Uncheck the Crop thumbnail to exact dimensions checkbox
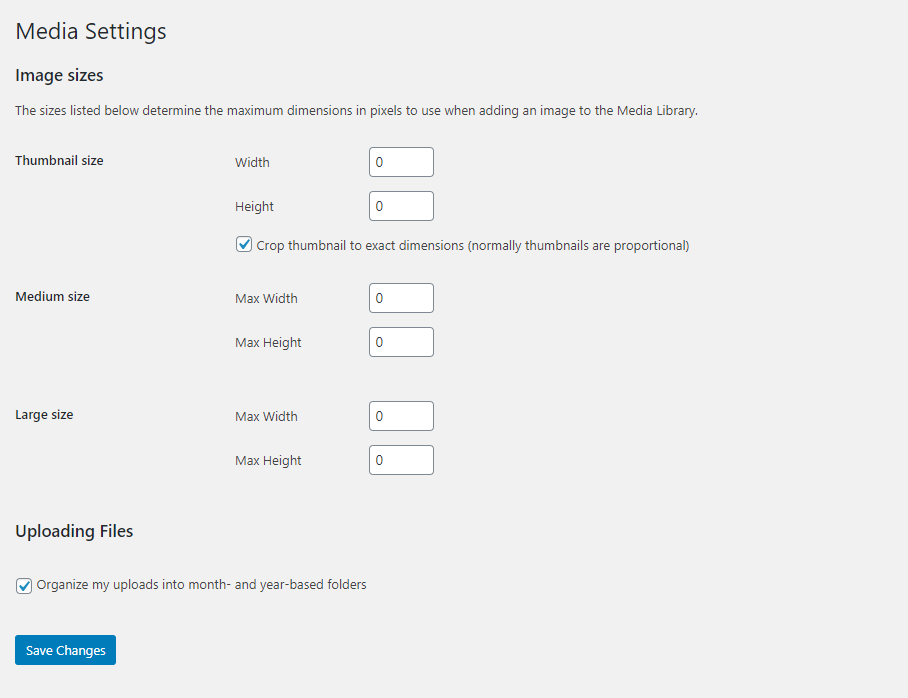The height and width of the screenshot is (698, 908). [244, 244]
